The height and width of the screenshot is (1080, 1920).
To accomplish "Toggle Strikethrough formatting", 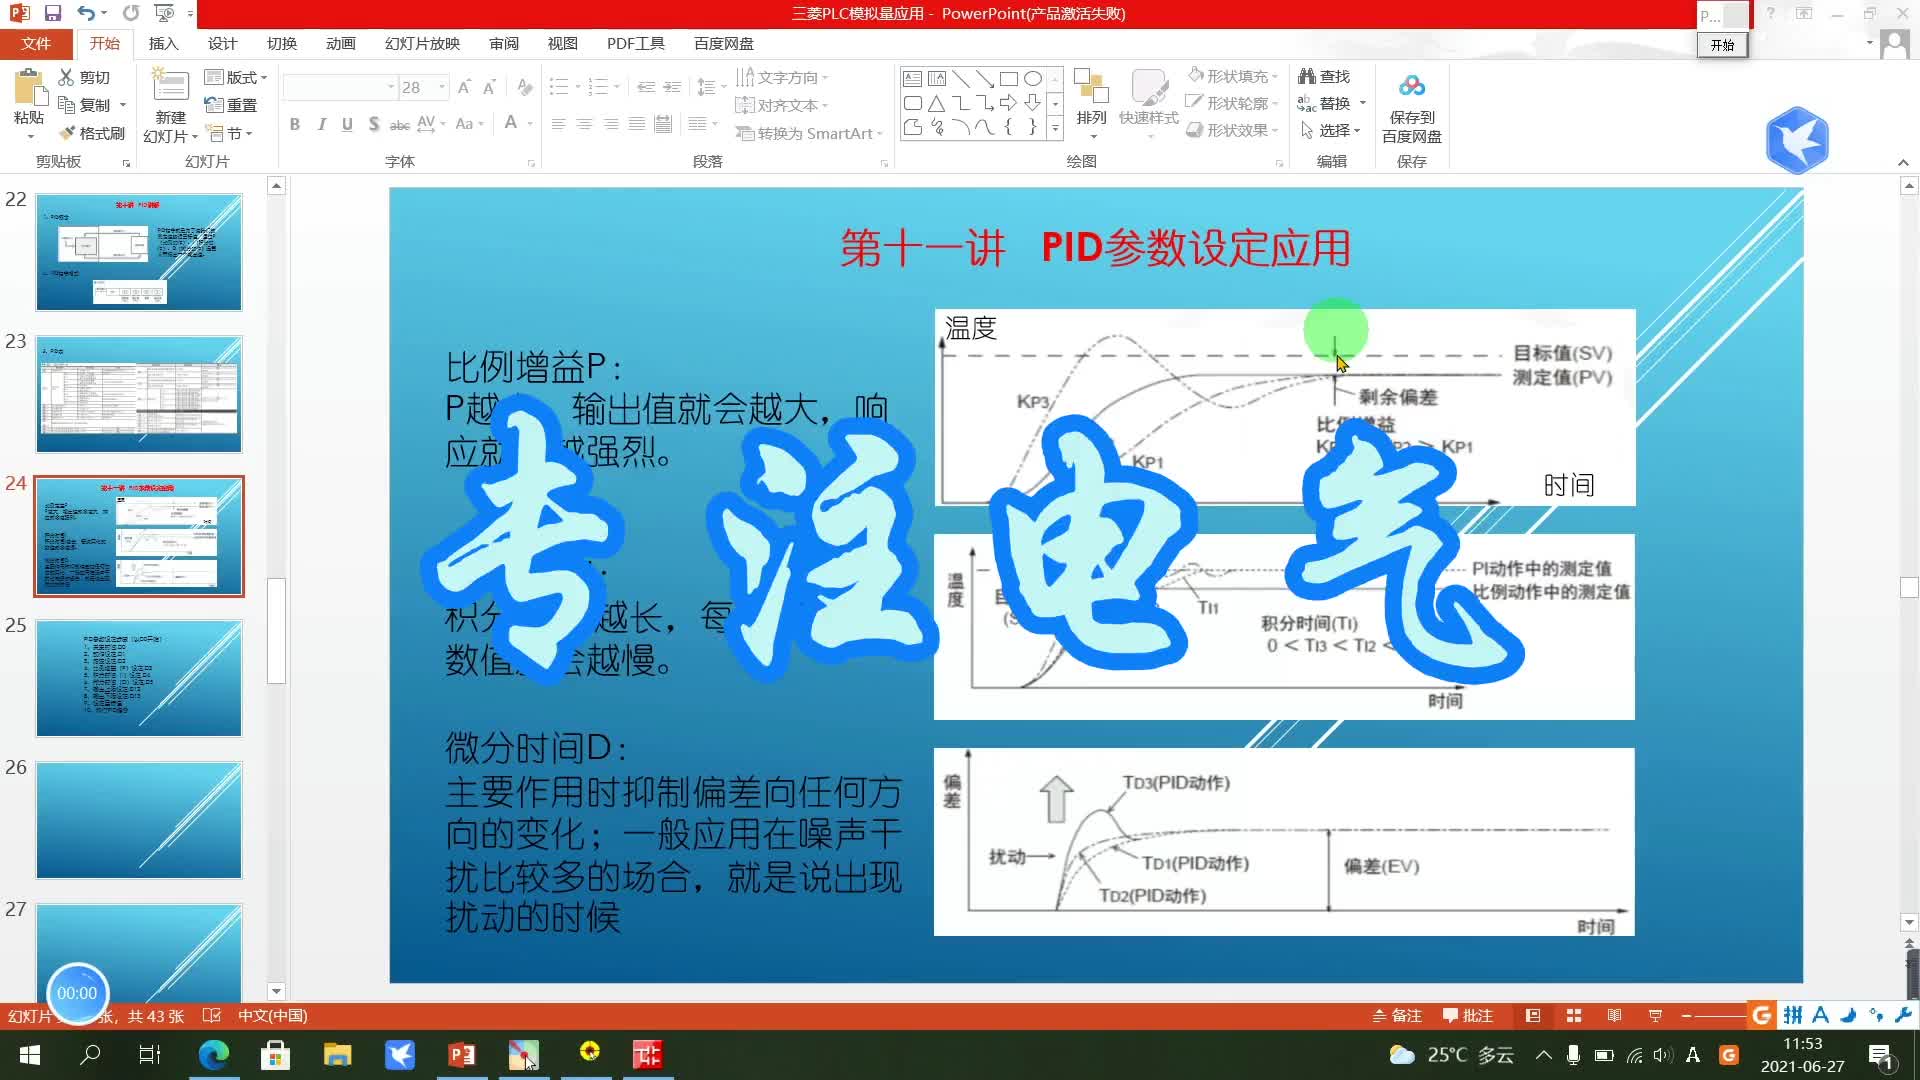I will (399, 124).
